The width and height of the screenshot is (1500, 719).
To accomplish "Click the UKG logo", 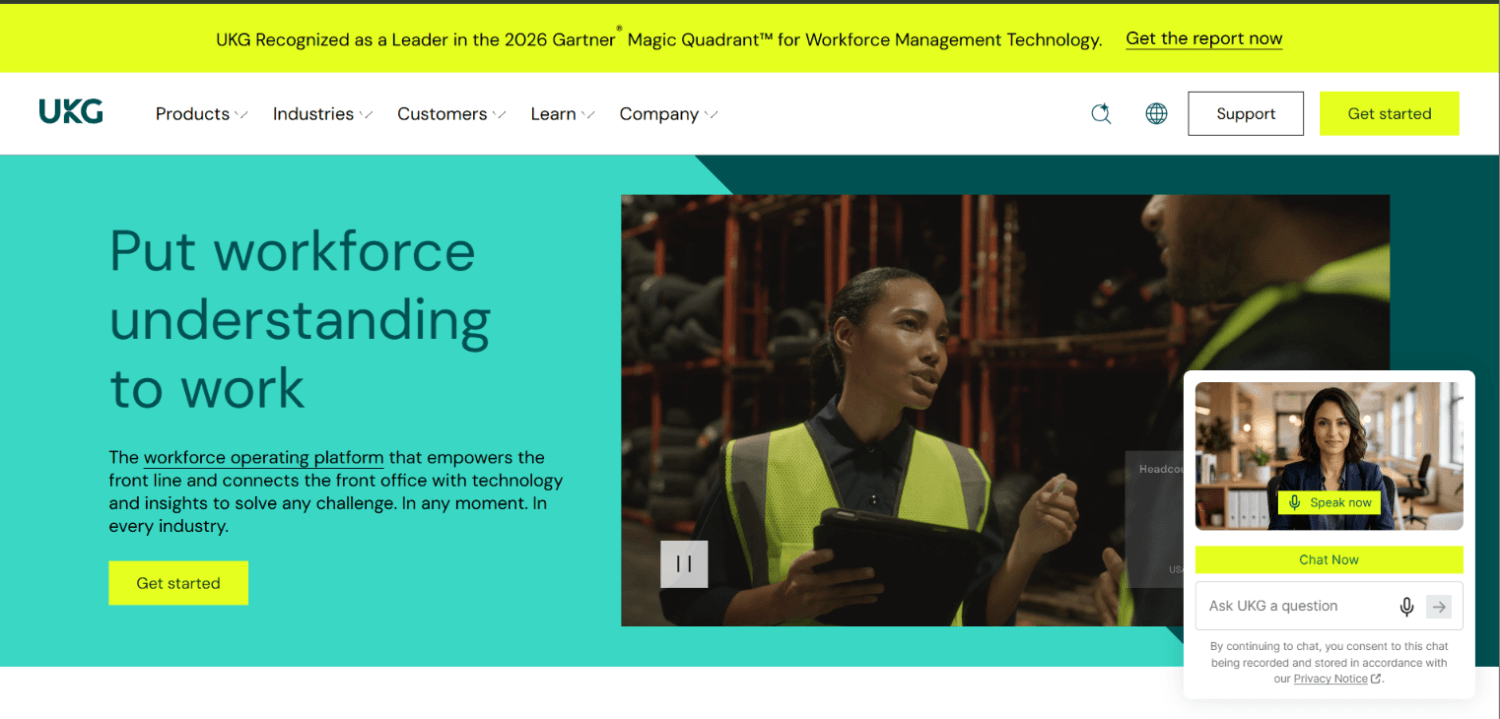I will pos(71,112).
